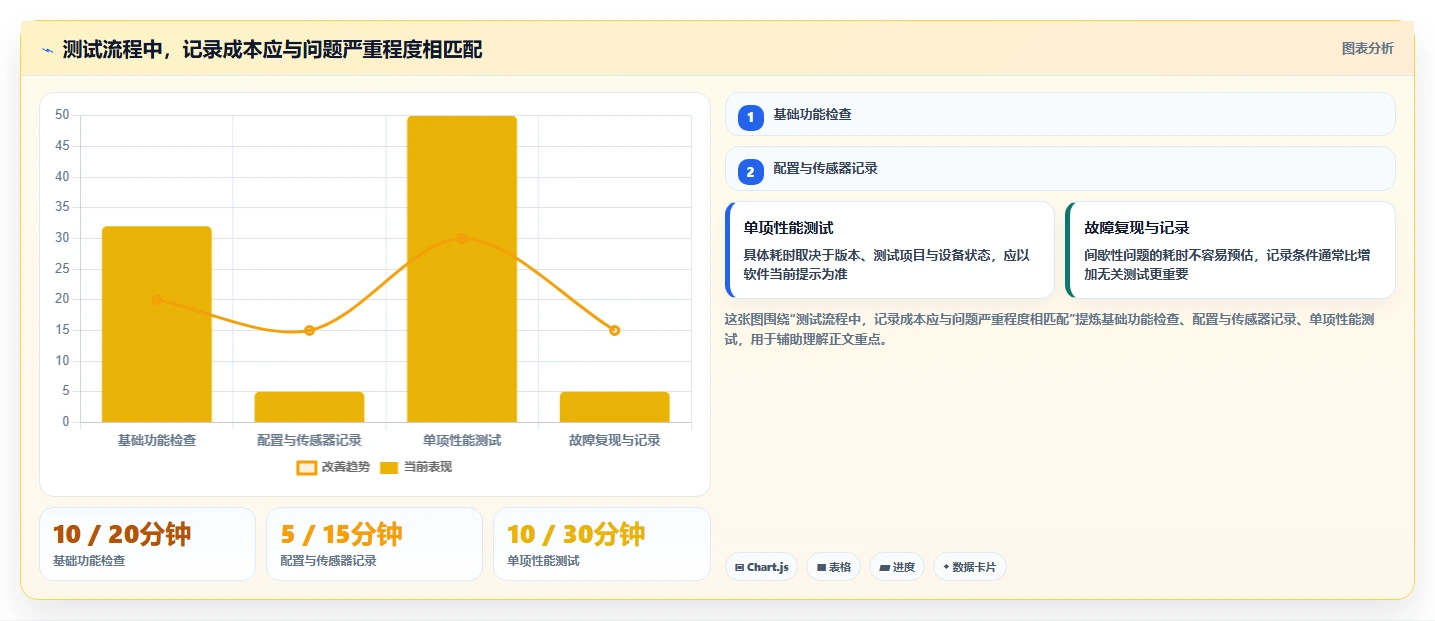Click the 进度 tag
1435x621 pixels.
coord(897,567)
